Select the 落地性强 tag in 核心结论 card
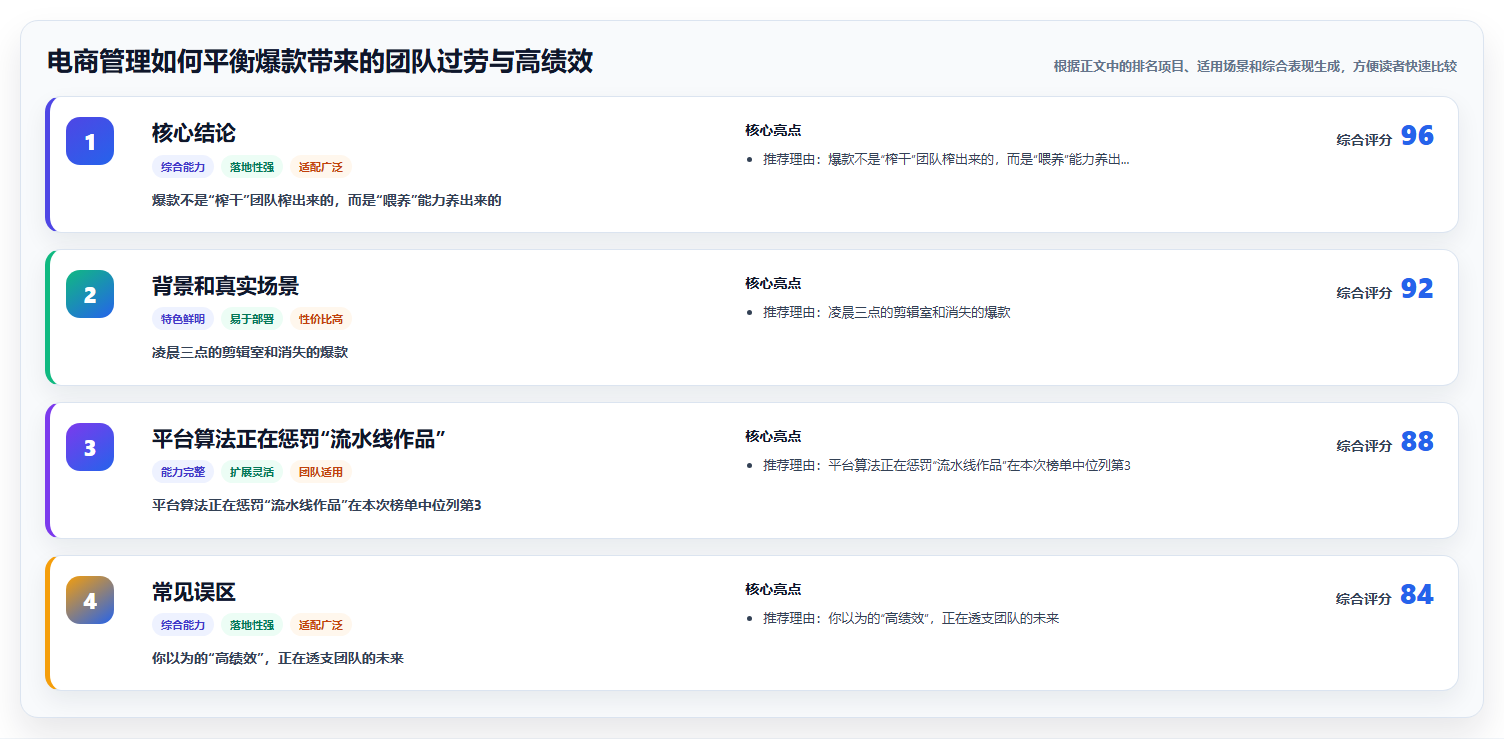Viewport: 1504px width, 739px height. click(x=252, y=167)
